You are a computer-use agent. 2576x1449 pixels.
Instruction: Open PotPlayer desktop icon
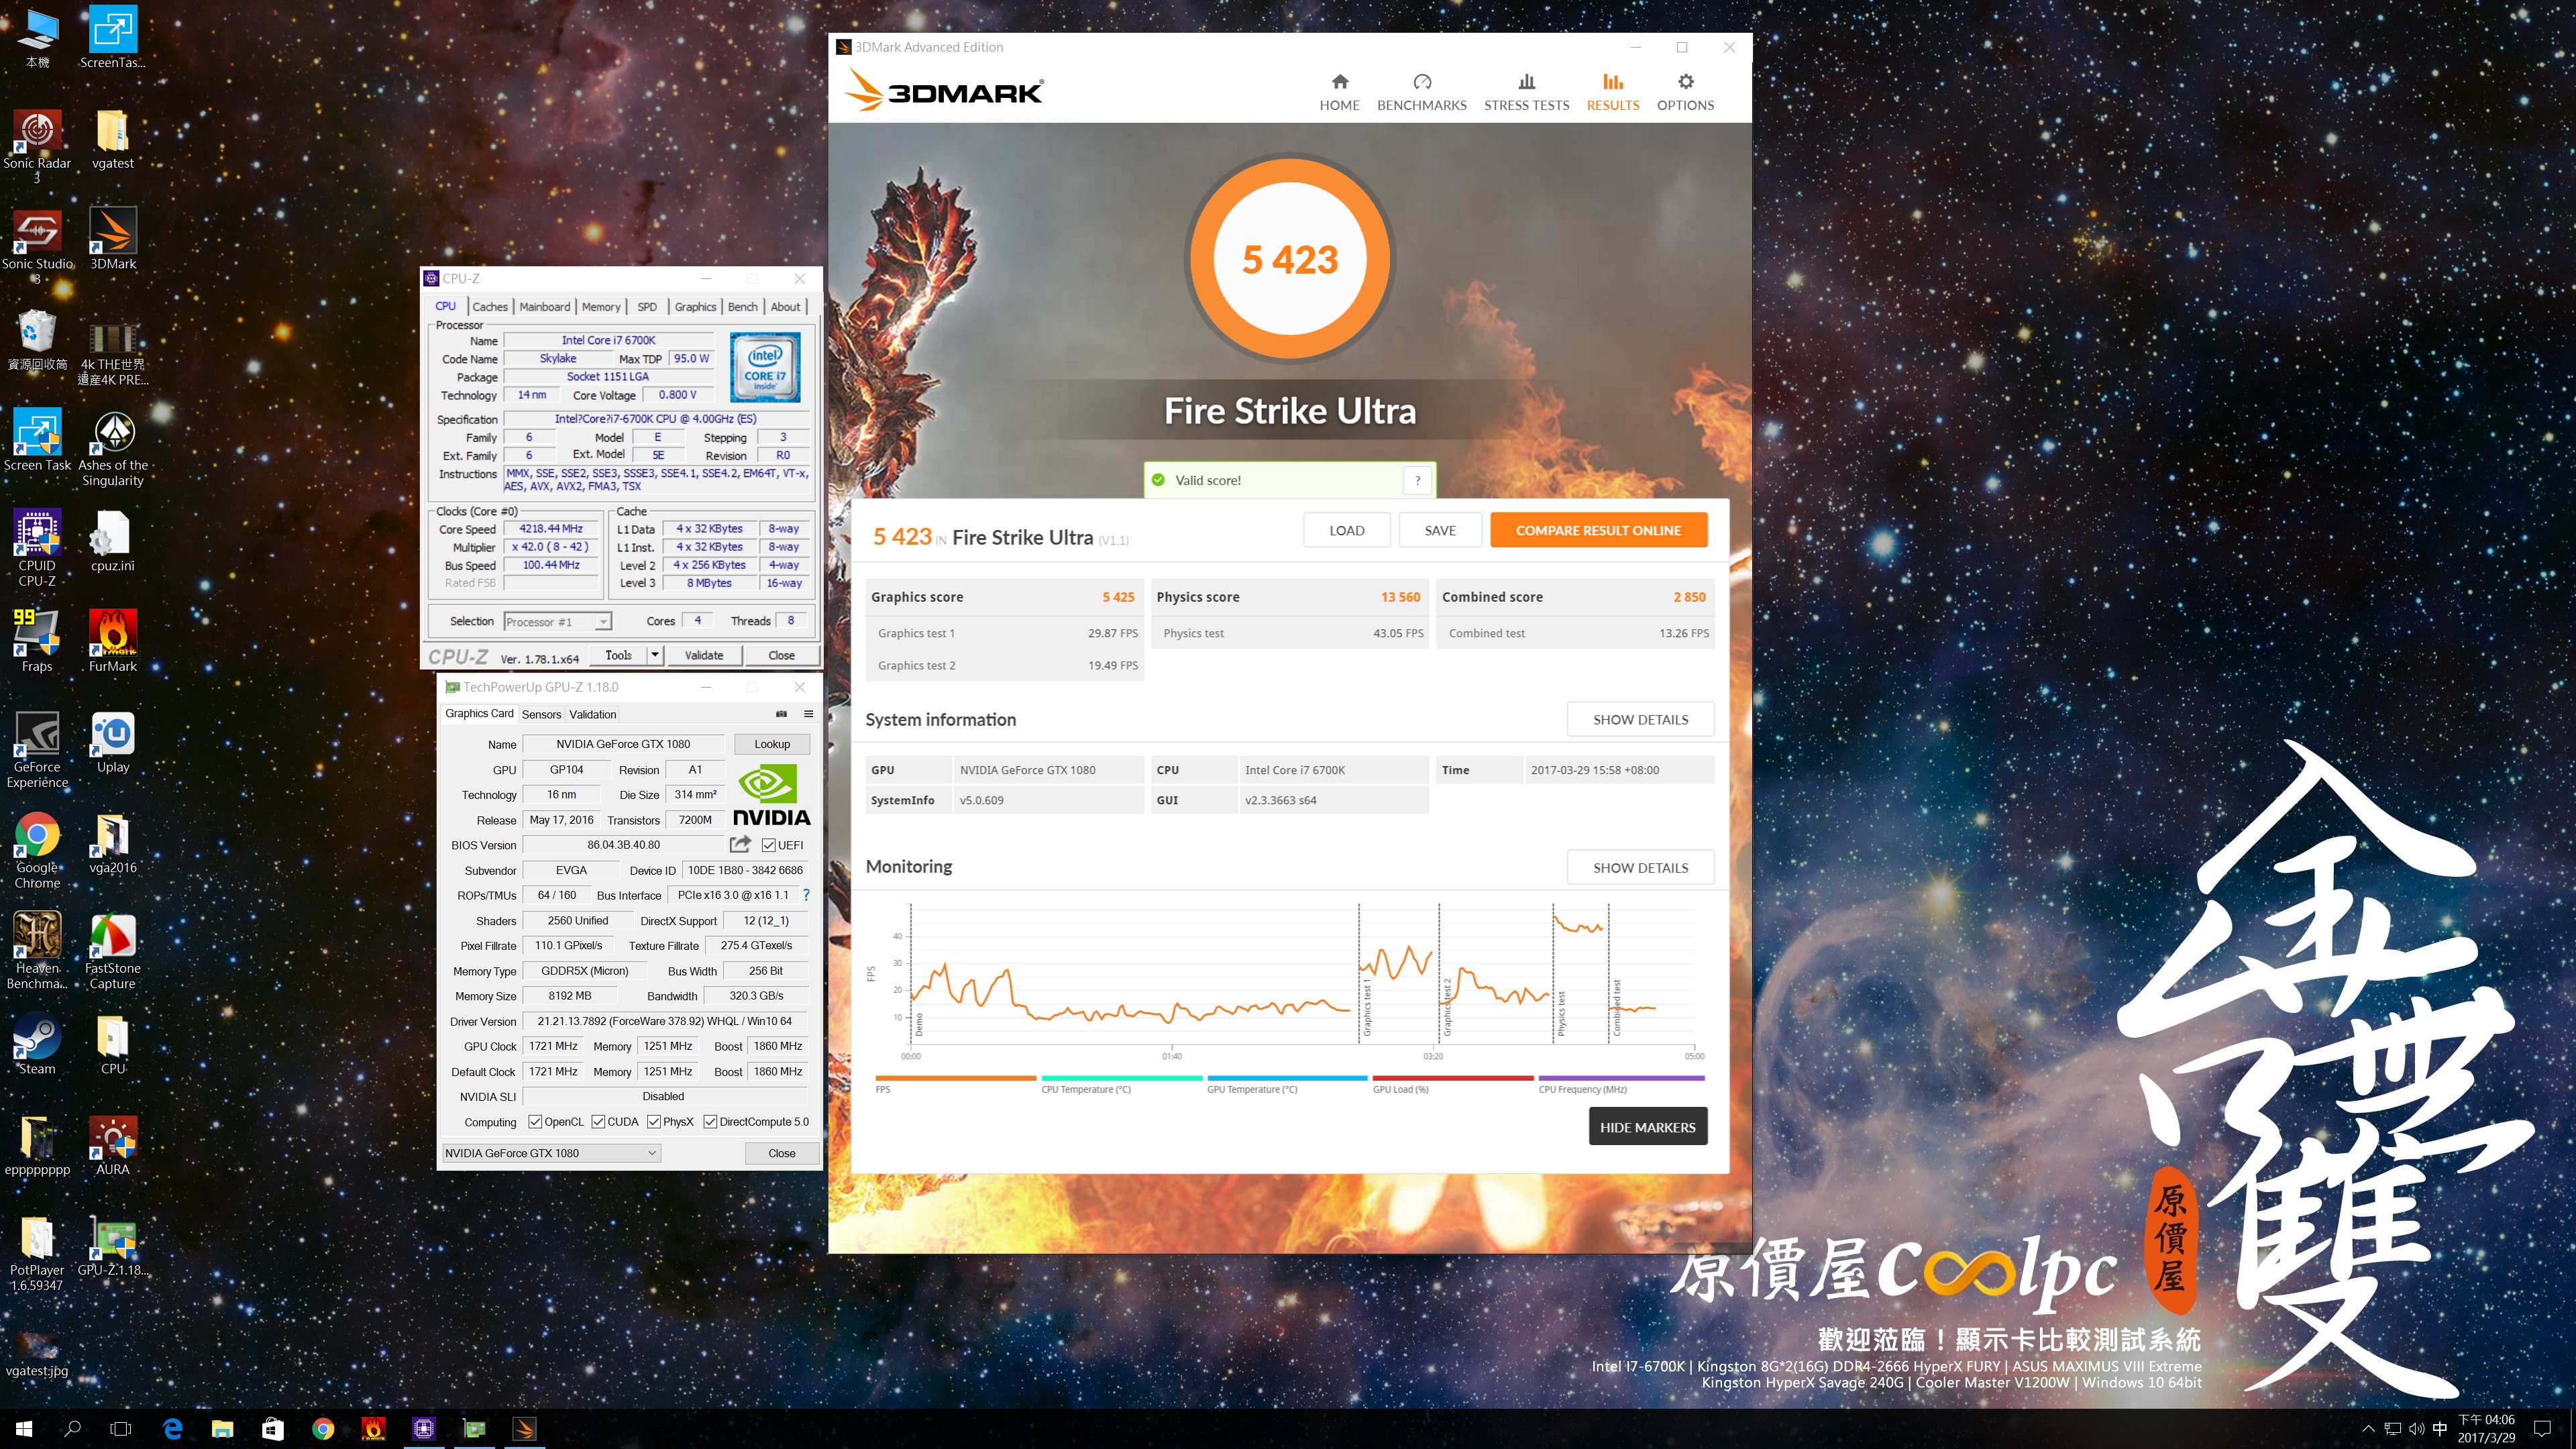[37, 1253]
